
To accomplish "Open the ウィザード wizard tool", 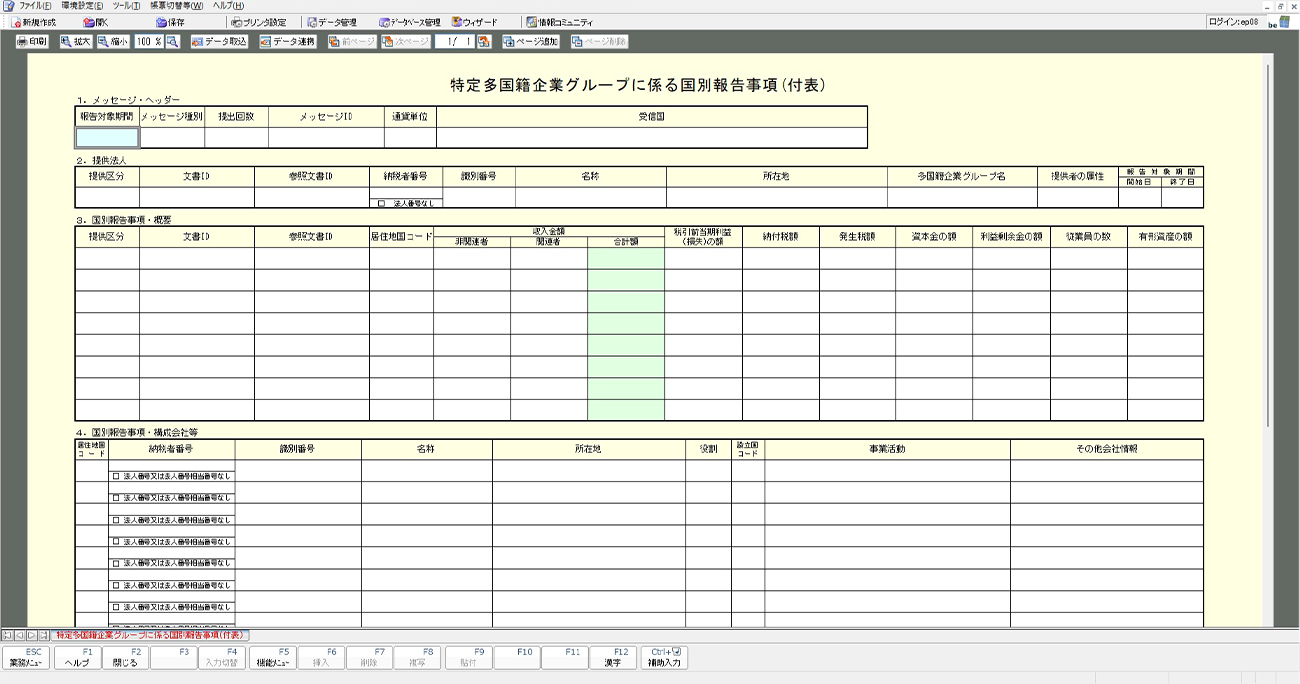I will click(474, 22).
